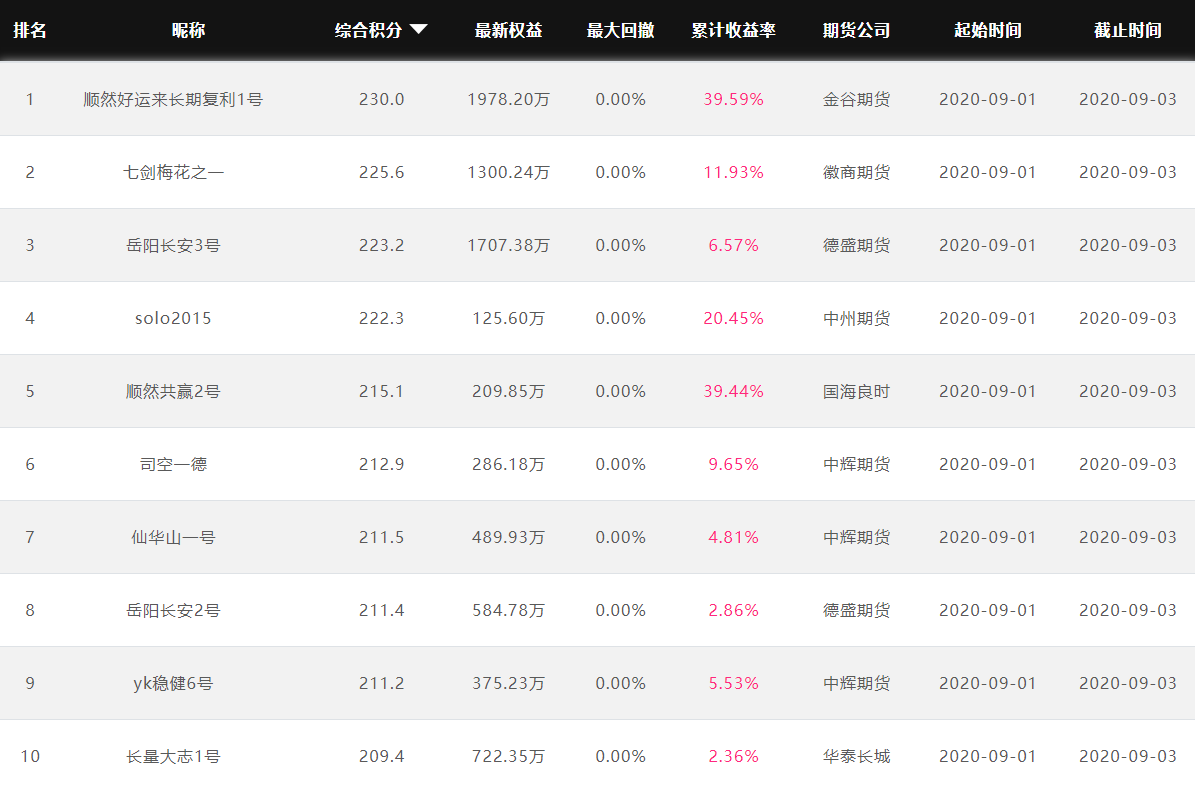
Task: Select return rate 2.86%
Action: coord(733,611)
